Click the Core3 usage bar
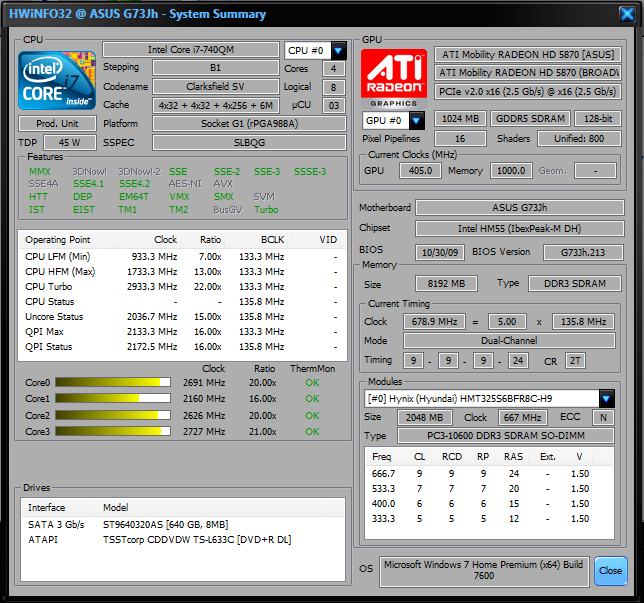Screen dimensions: 644x603 (x=113, y=431)
